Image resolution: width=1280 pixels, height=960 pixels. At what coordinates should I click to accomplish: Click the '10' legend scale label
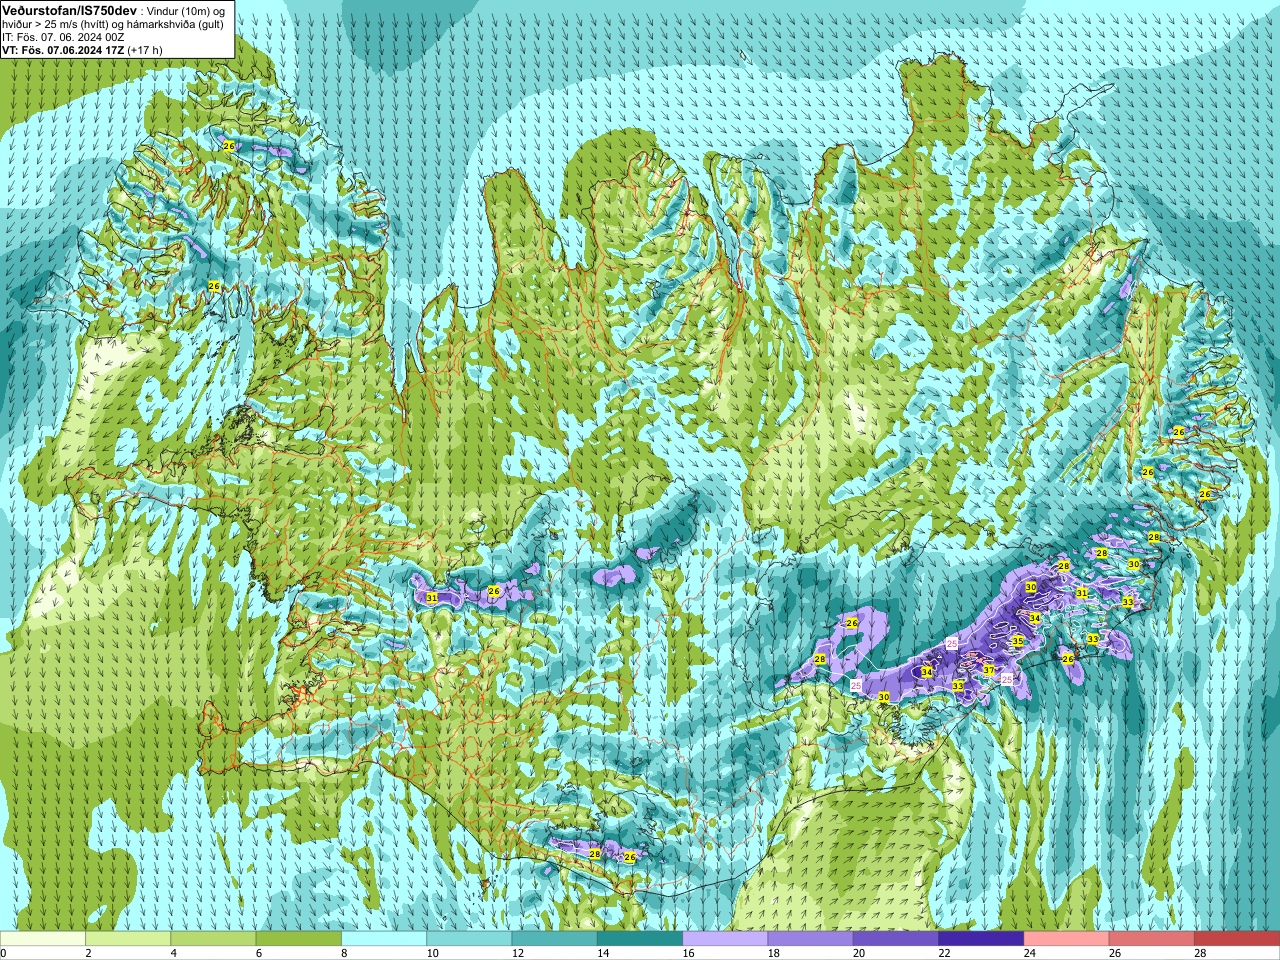coord(432,953)
